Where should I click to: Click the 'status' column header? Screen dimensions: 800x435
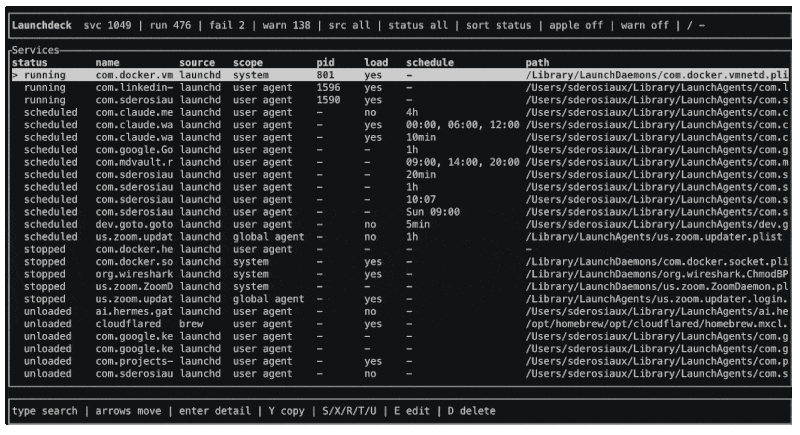tap(30, 62)
